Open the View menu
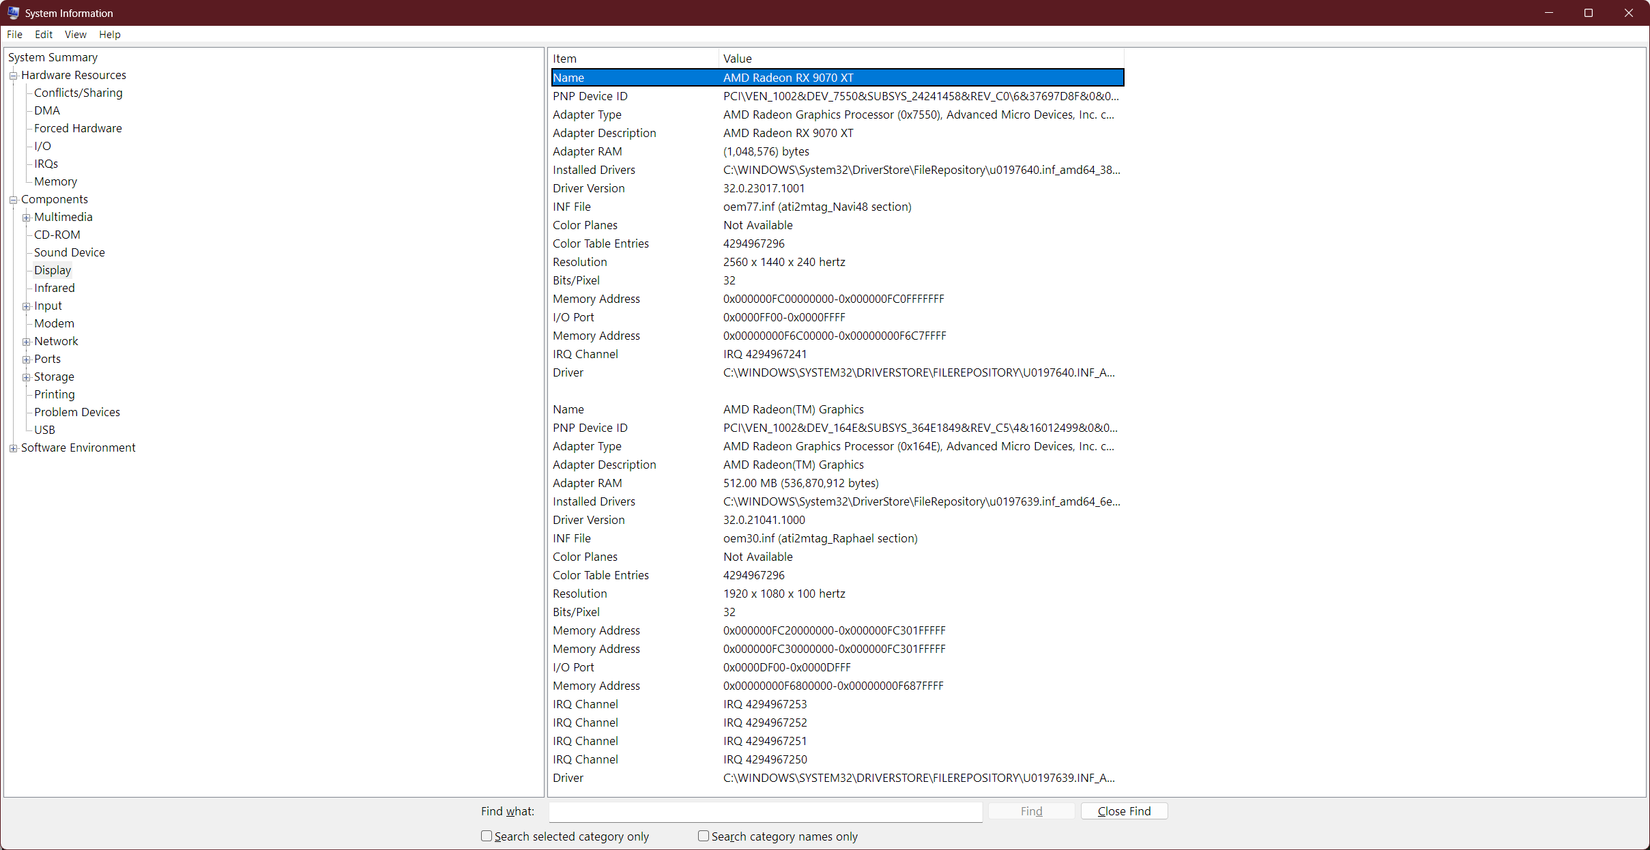Image resolution: width=1650 pixels, height=850 pixels. tap(76, 34)
